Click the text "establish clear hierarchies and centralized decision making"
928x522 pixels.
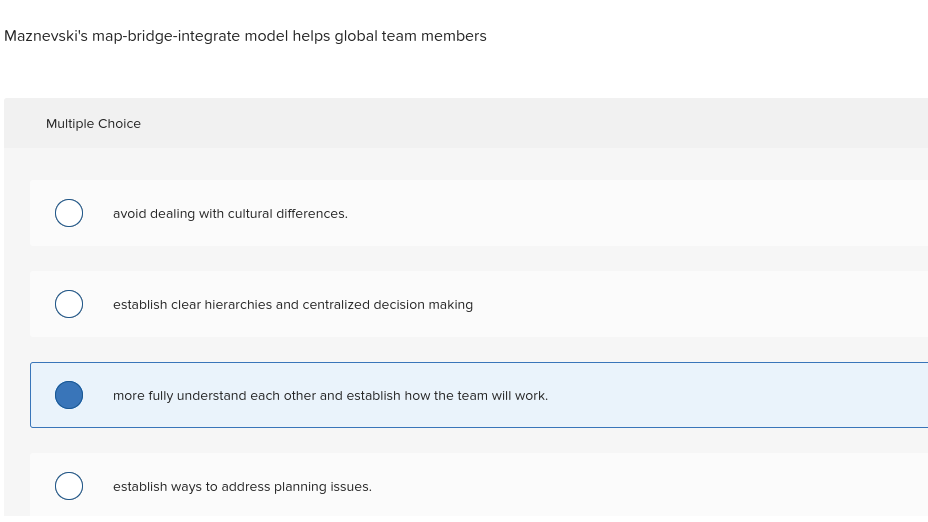click(292, 305)
